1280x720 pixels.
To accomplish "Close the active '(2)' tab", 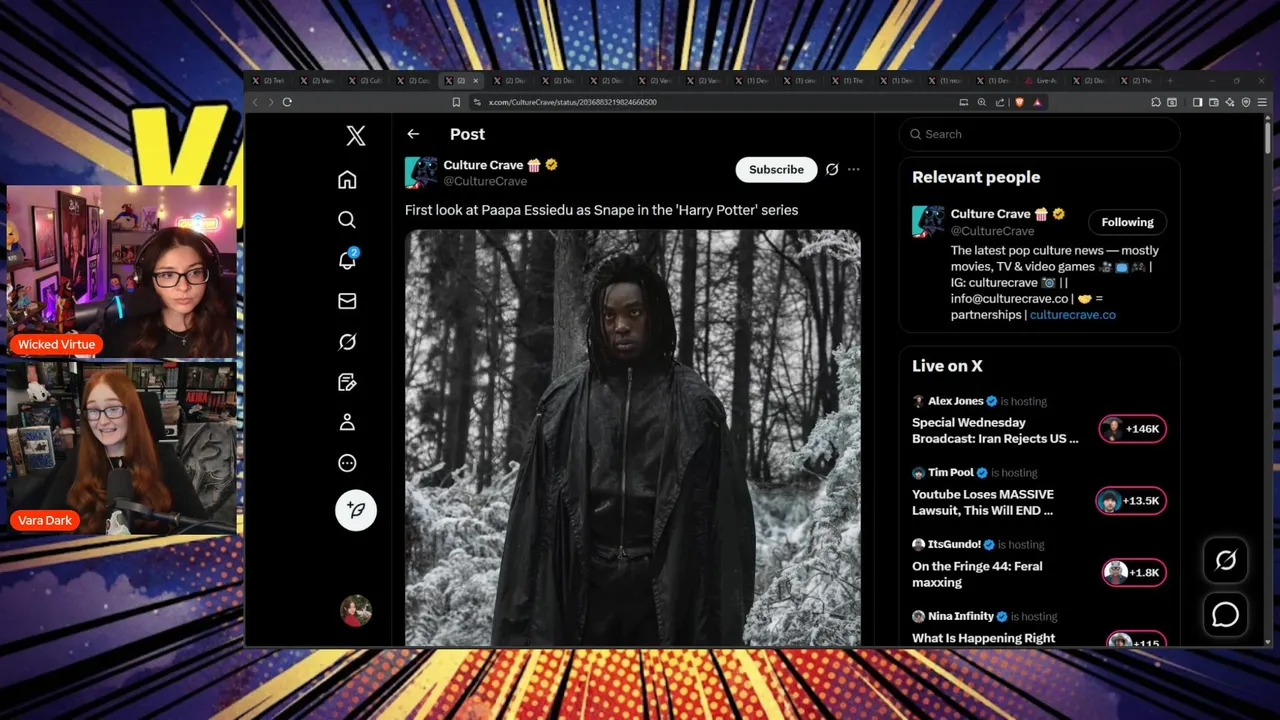I will 476,81.
